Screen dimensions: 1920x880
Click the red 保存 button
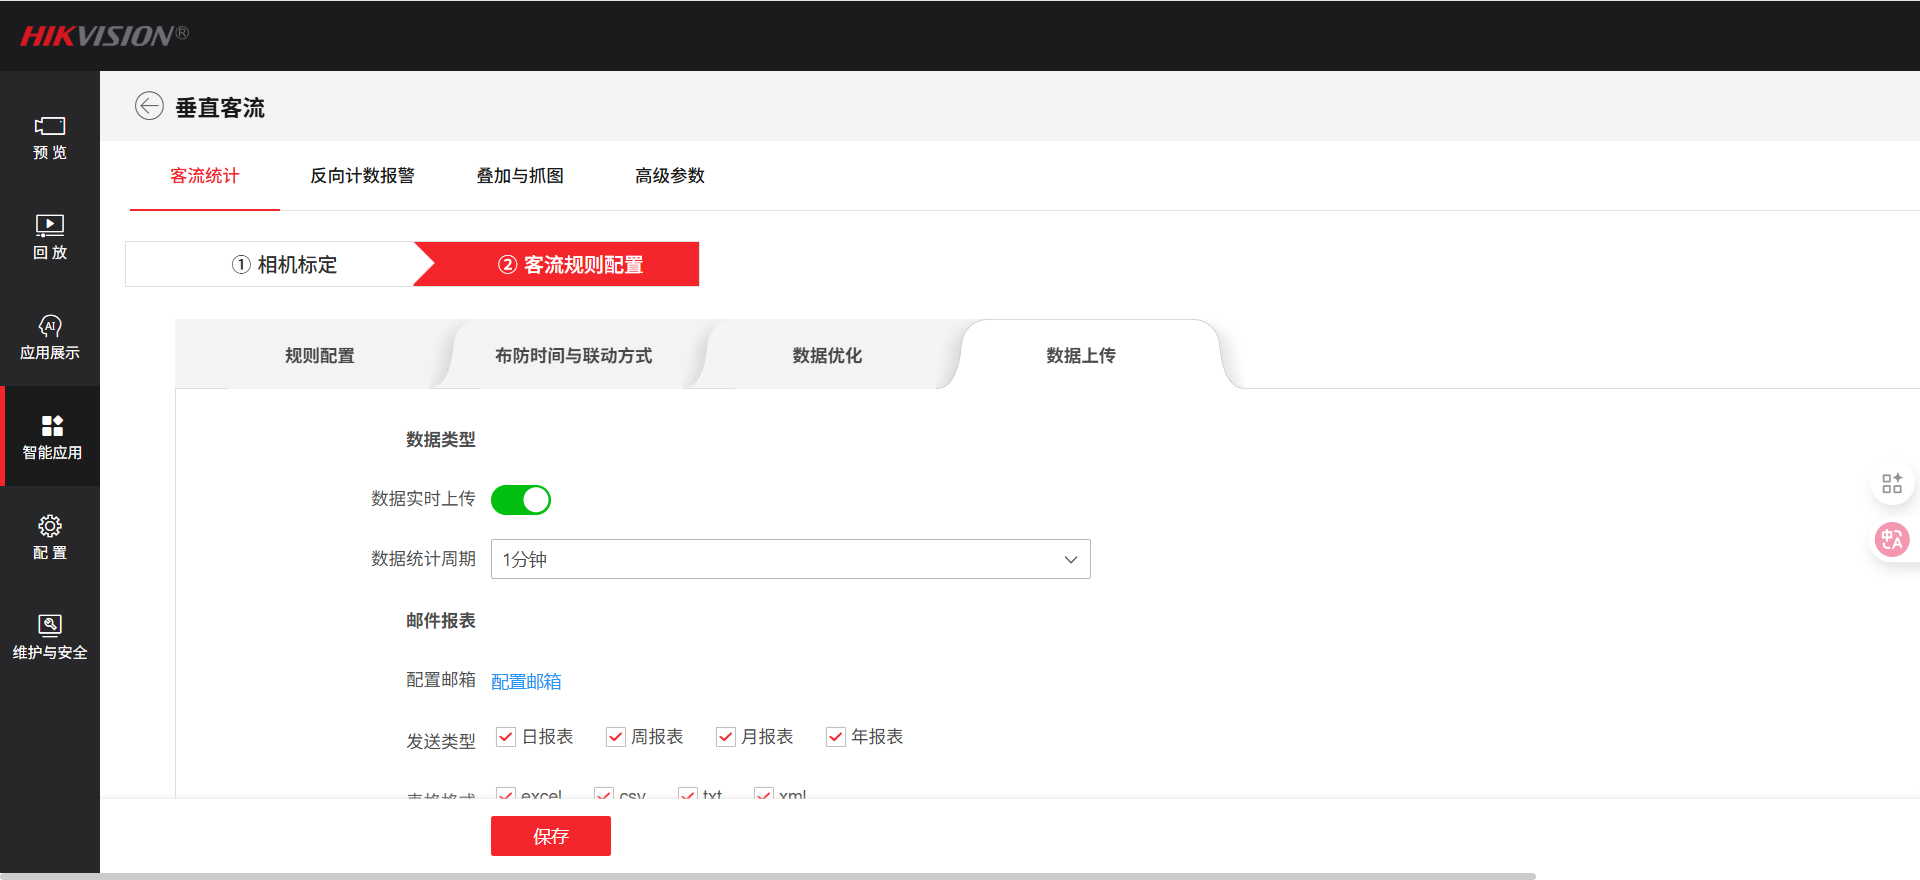pyautogui.click(x=550, y=836)
